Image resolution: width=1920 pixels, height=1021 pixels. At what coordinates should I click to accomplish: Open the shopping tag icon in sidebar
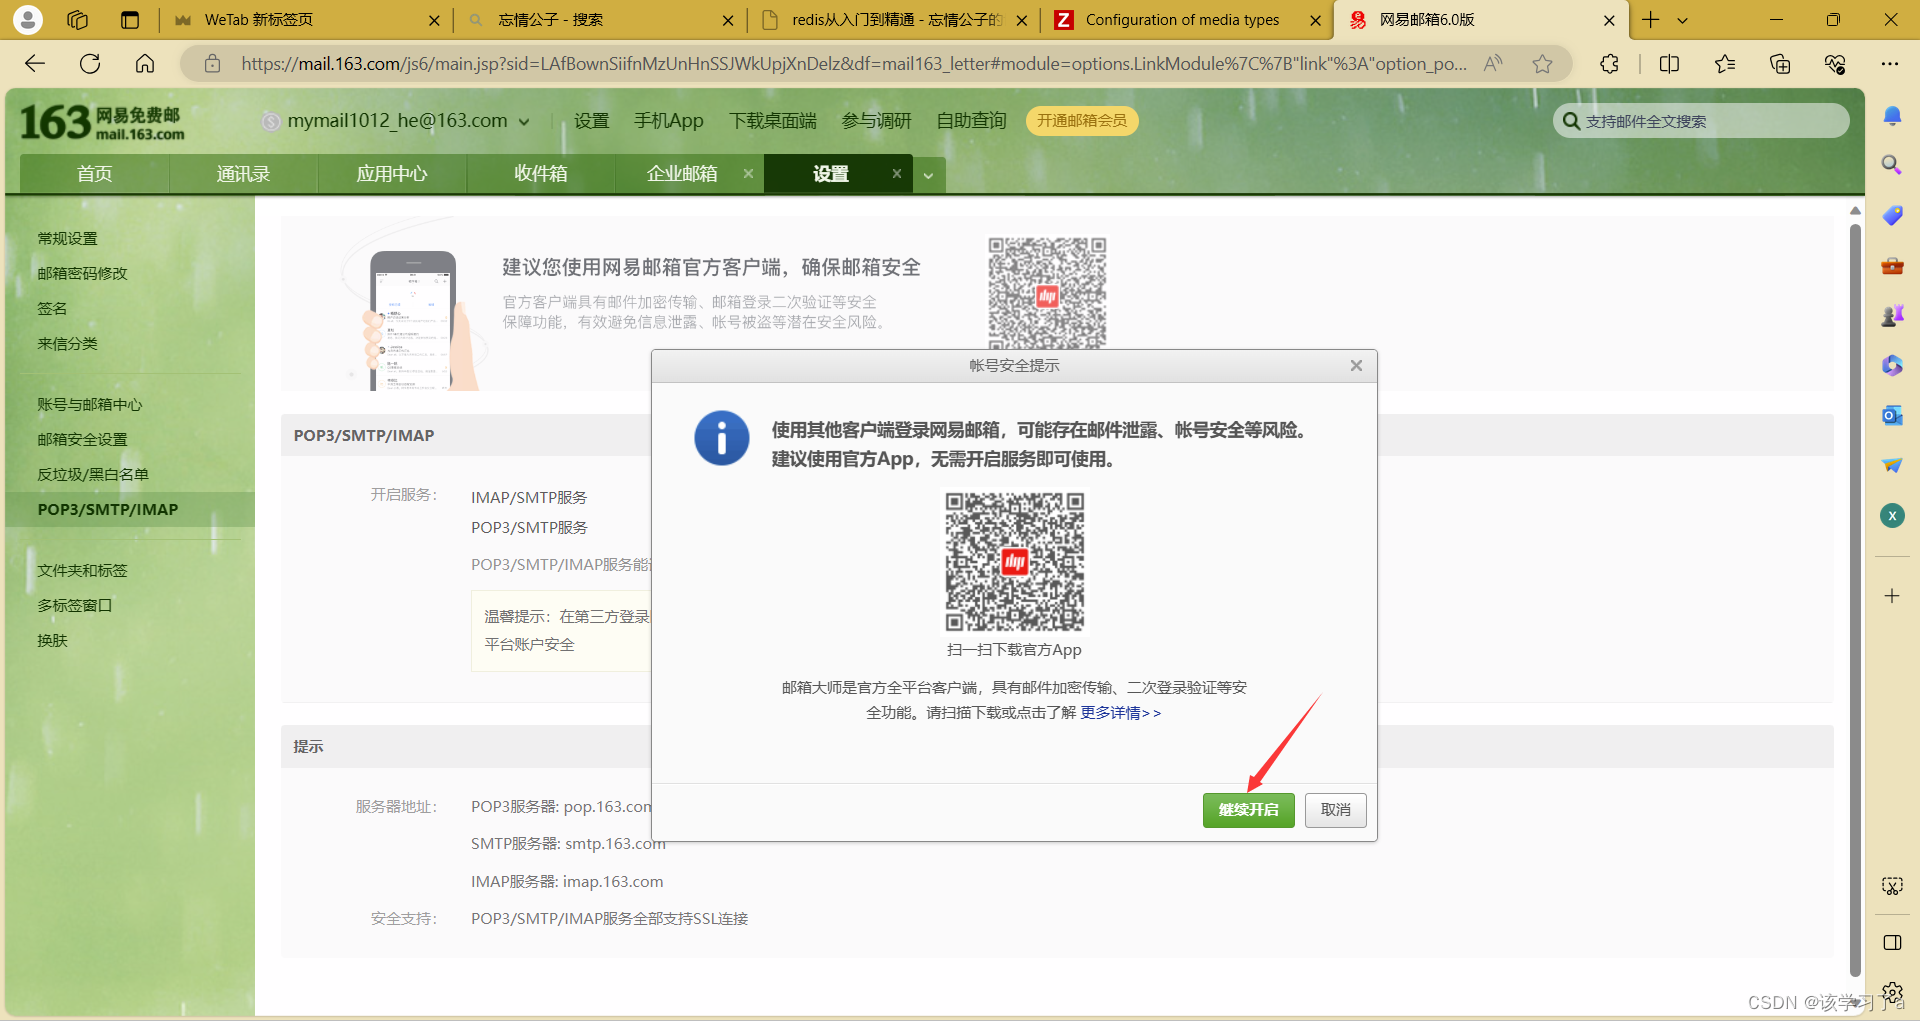(1892, 215)
